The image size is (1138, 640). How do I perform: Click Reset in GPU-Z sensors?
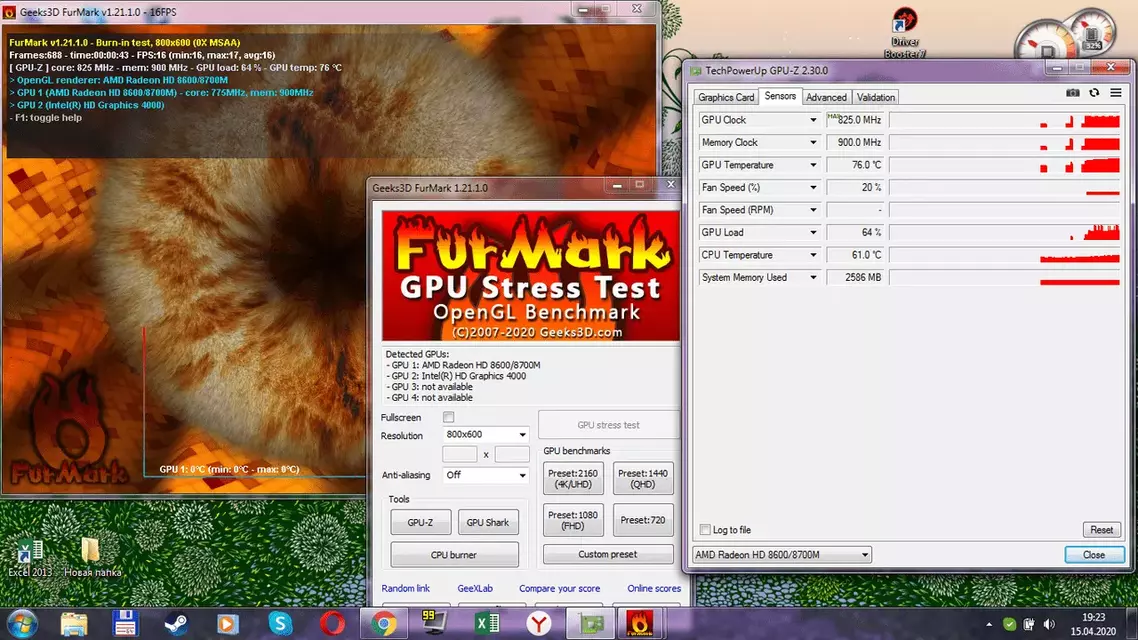click(x=1101, y=530)
